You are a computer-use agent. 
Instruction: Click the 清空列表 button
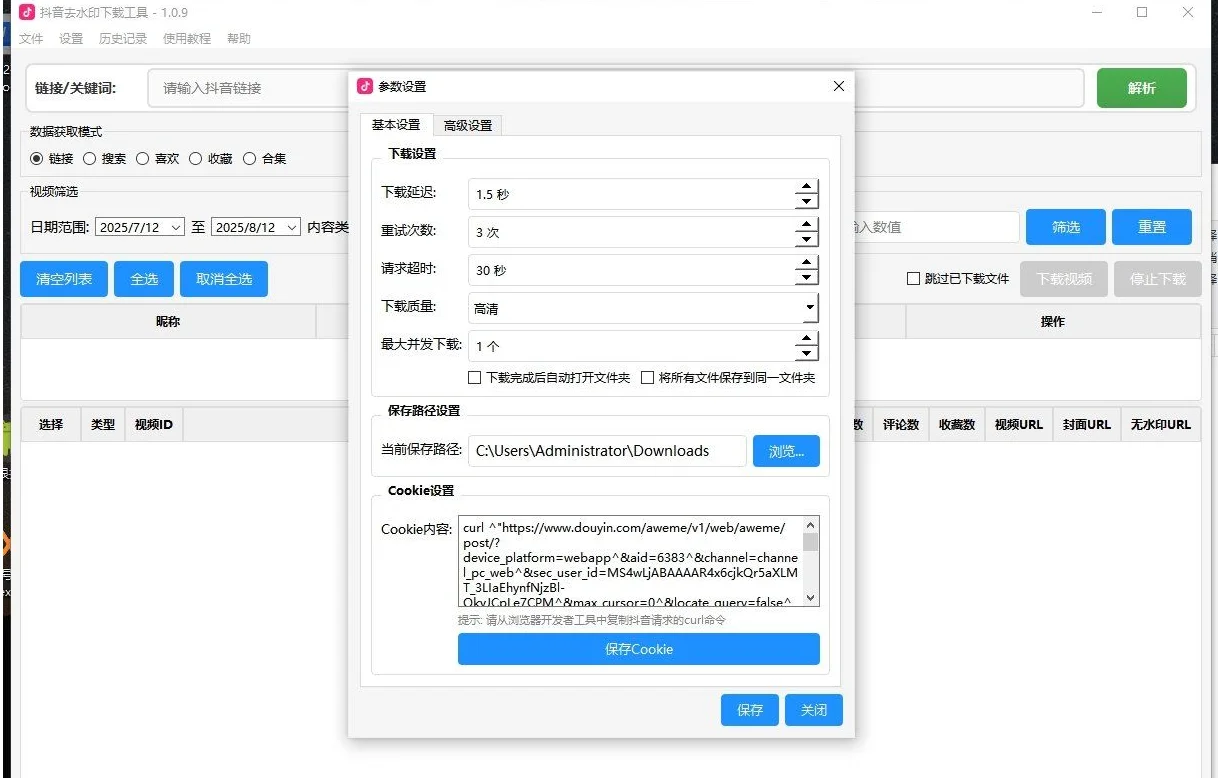coord(64,279)
